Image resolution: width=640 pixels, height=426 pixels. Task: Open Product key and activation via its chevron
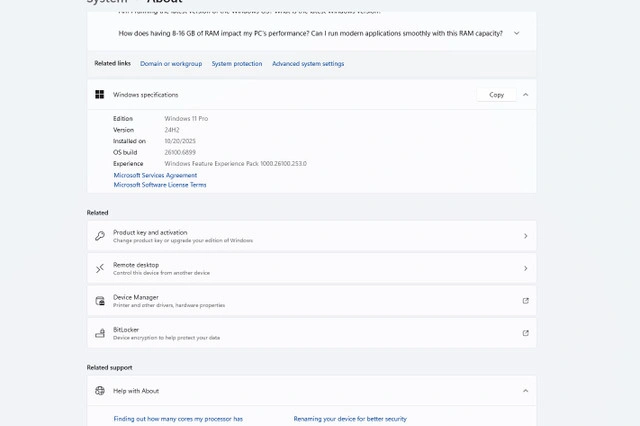(x=526, y=236)
